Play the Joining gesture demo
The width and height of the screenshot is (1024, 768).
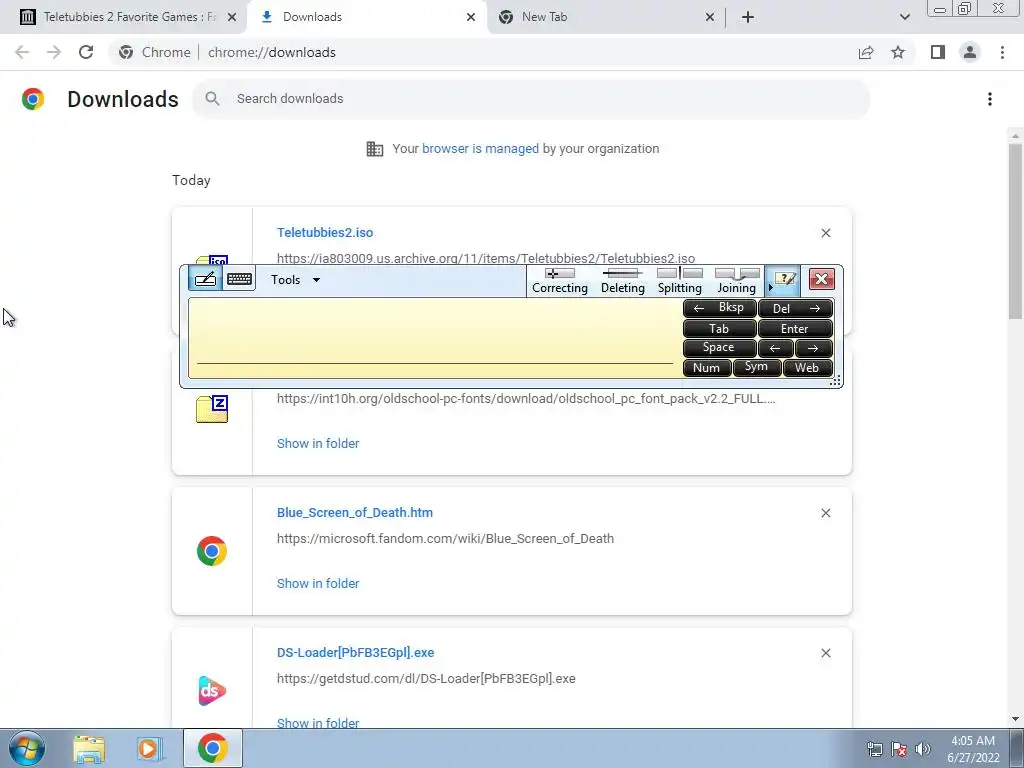point(737,281)
